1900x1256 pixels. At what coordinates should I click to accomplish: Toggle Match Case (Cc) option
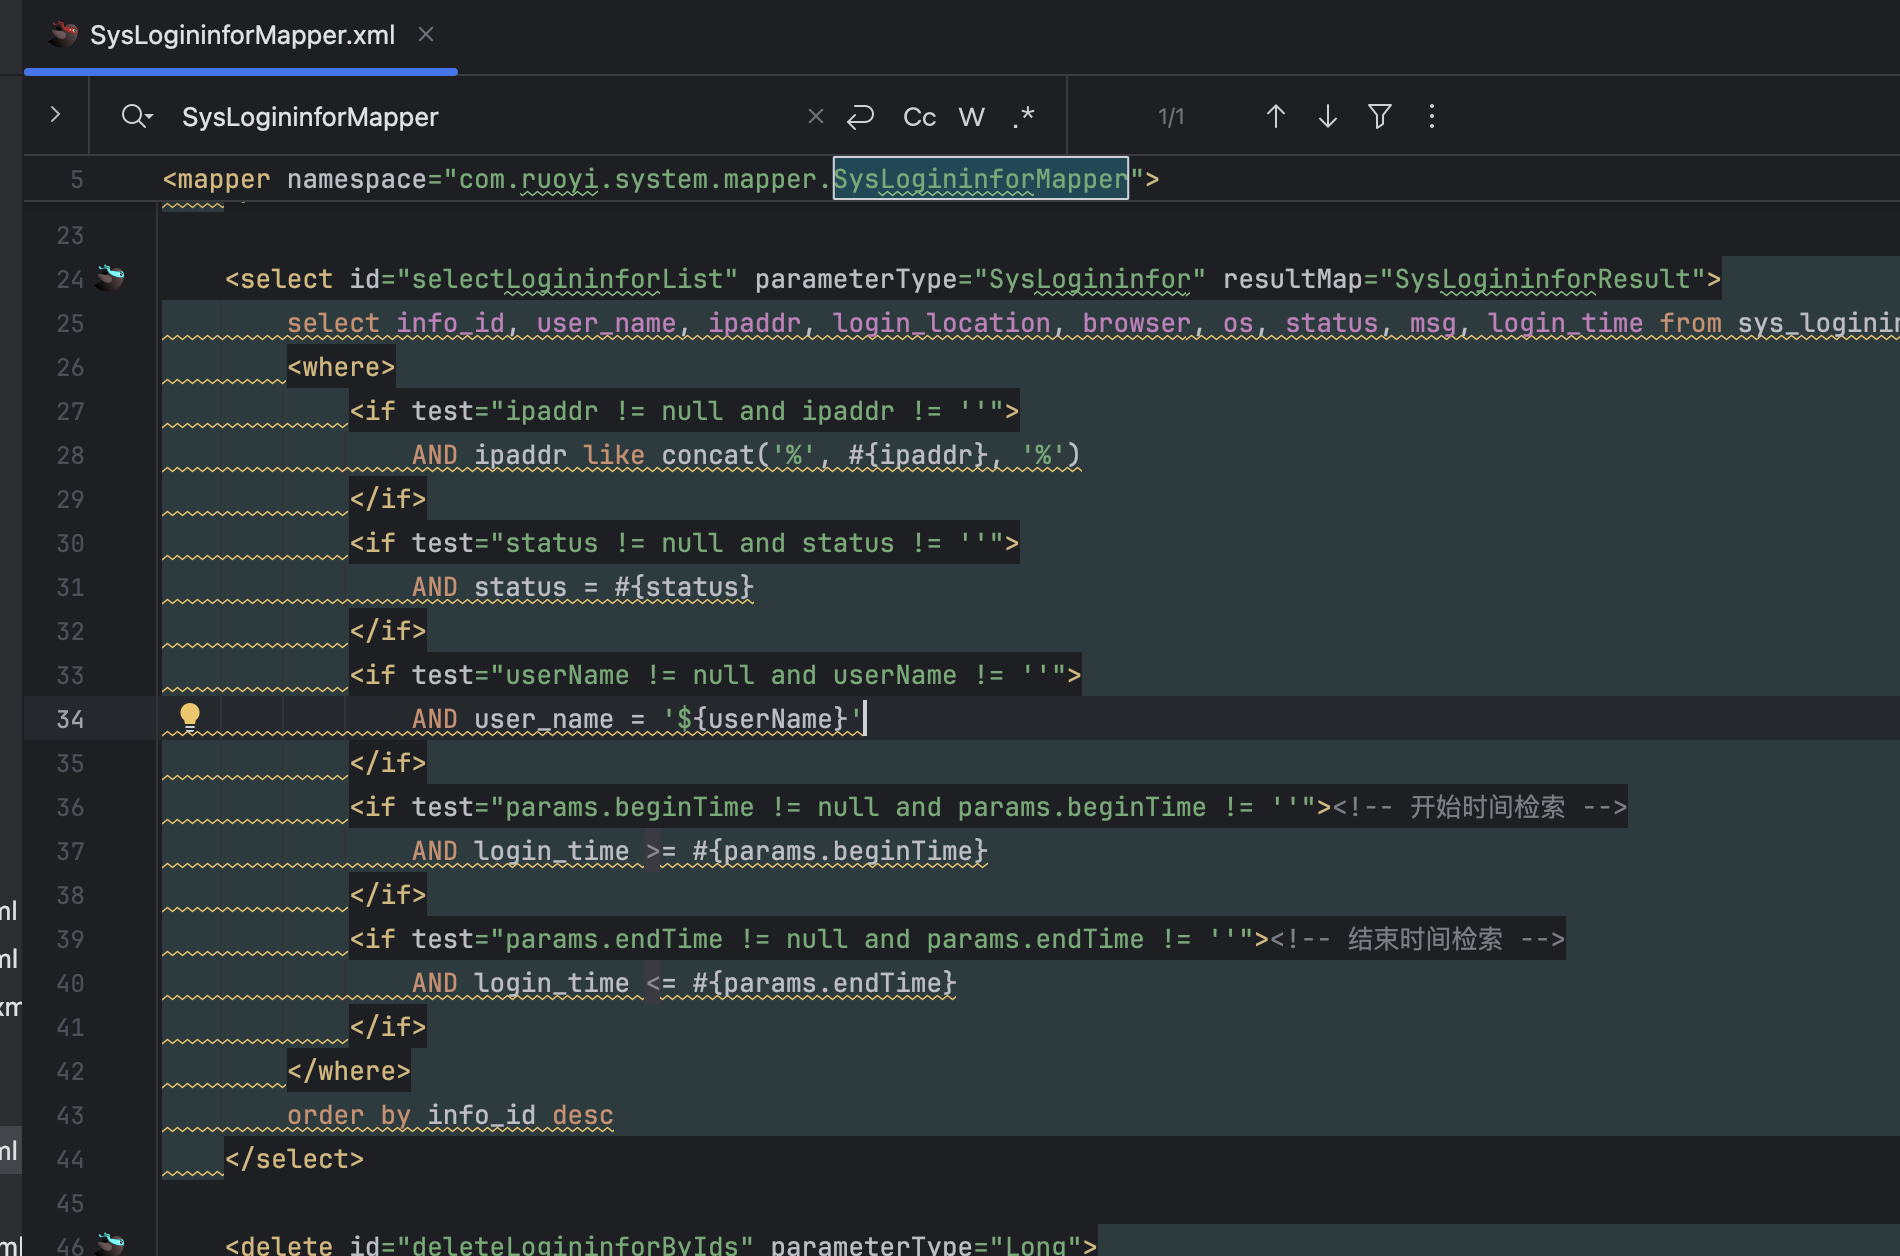(919, 117)
